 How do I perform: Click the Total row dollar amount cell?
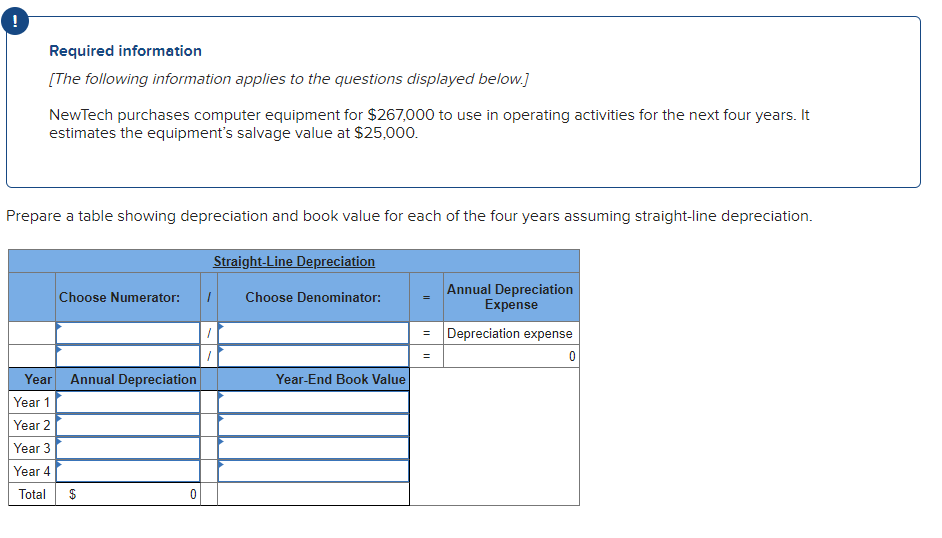click(128, 494)
